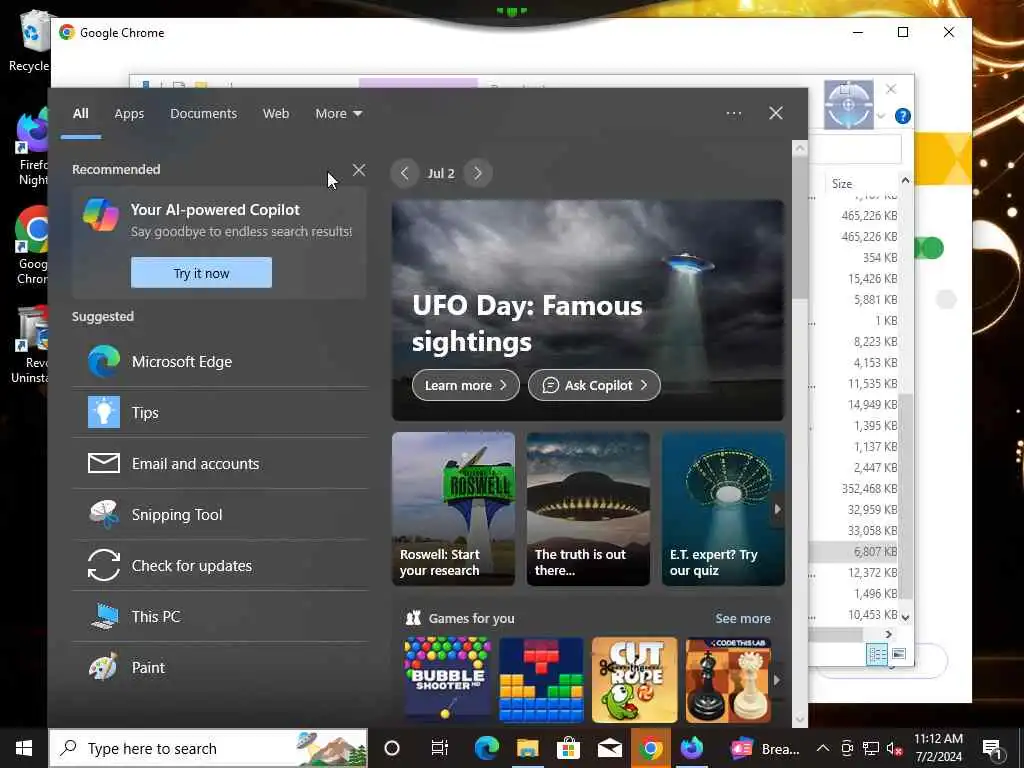Open the E.T. expert quiz card
1024x768 pixels.
coord(723,509)
